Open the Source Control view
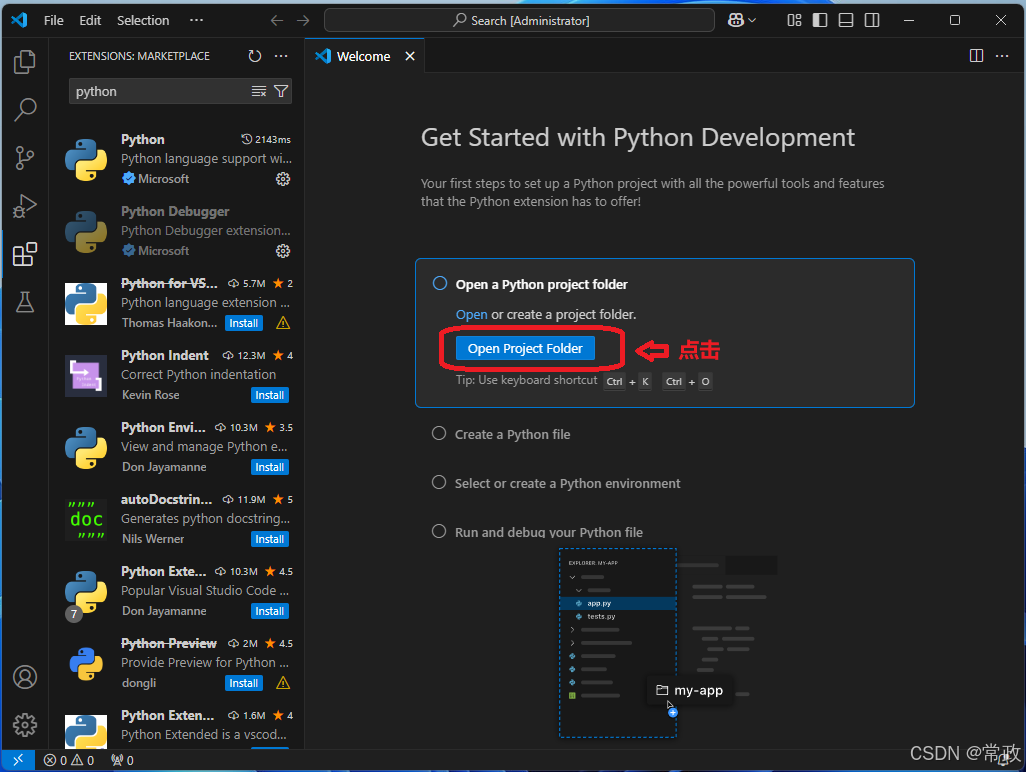The width and height of the screenshot is (1026, 772). (x=25, y=158)
